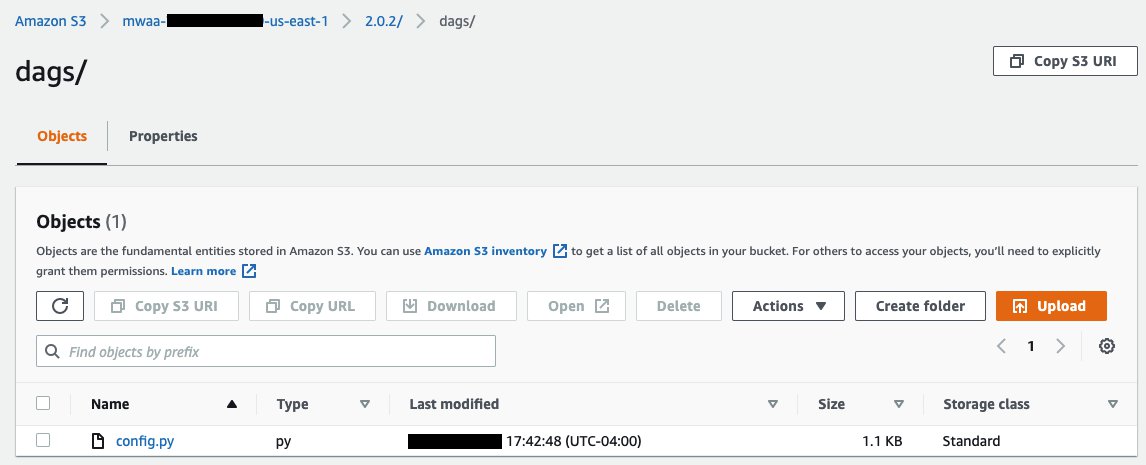Image resolution: width=1146 pixels, height=465 pixels.
Task: Go to the 2.0.2/ folder breadcrumb
Action: pos(384,21)
